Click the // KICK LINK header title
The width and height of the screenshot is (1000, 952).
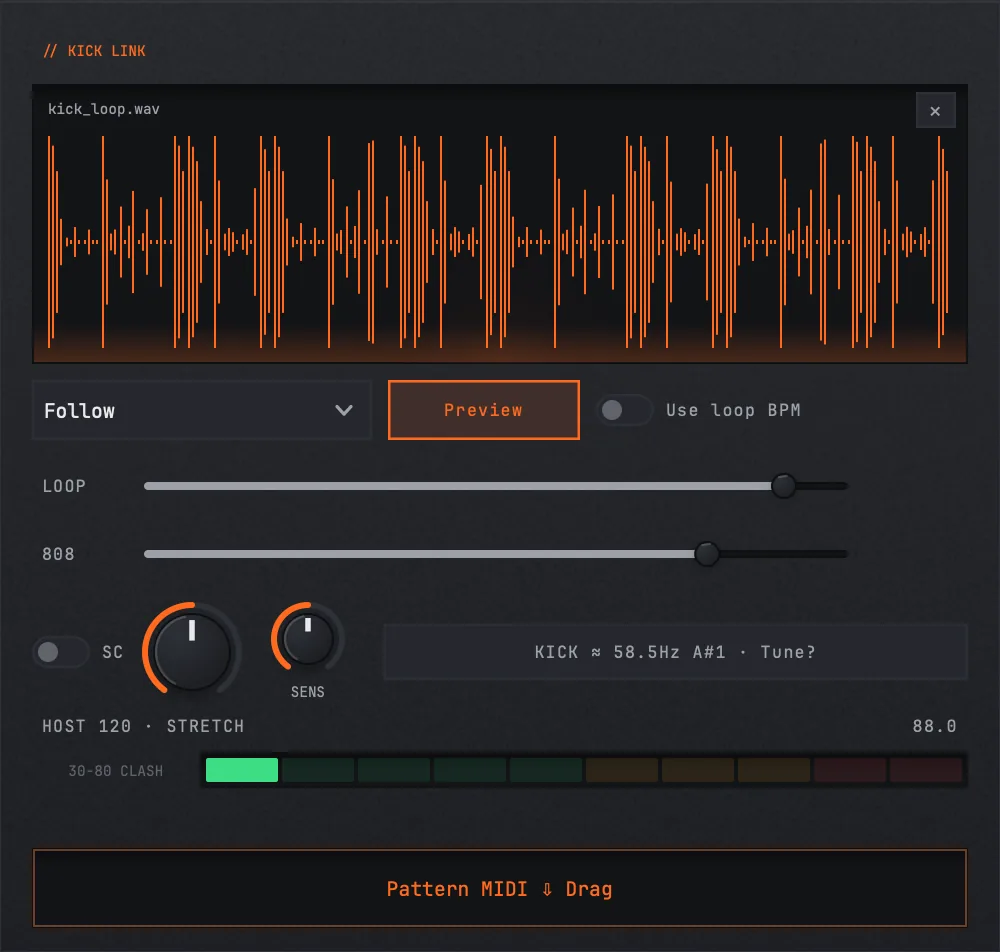94,51
